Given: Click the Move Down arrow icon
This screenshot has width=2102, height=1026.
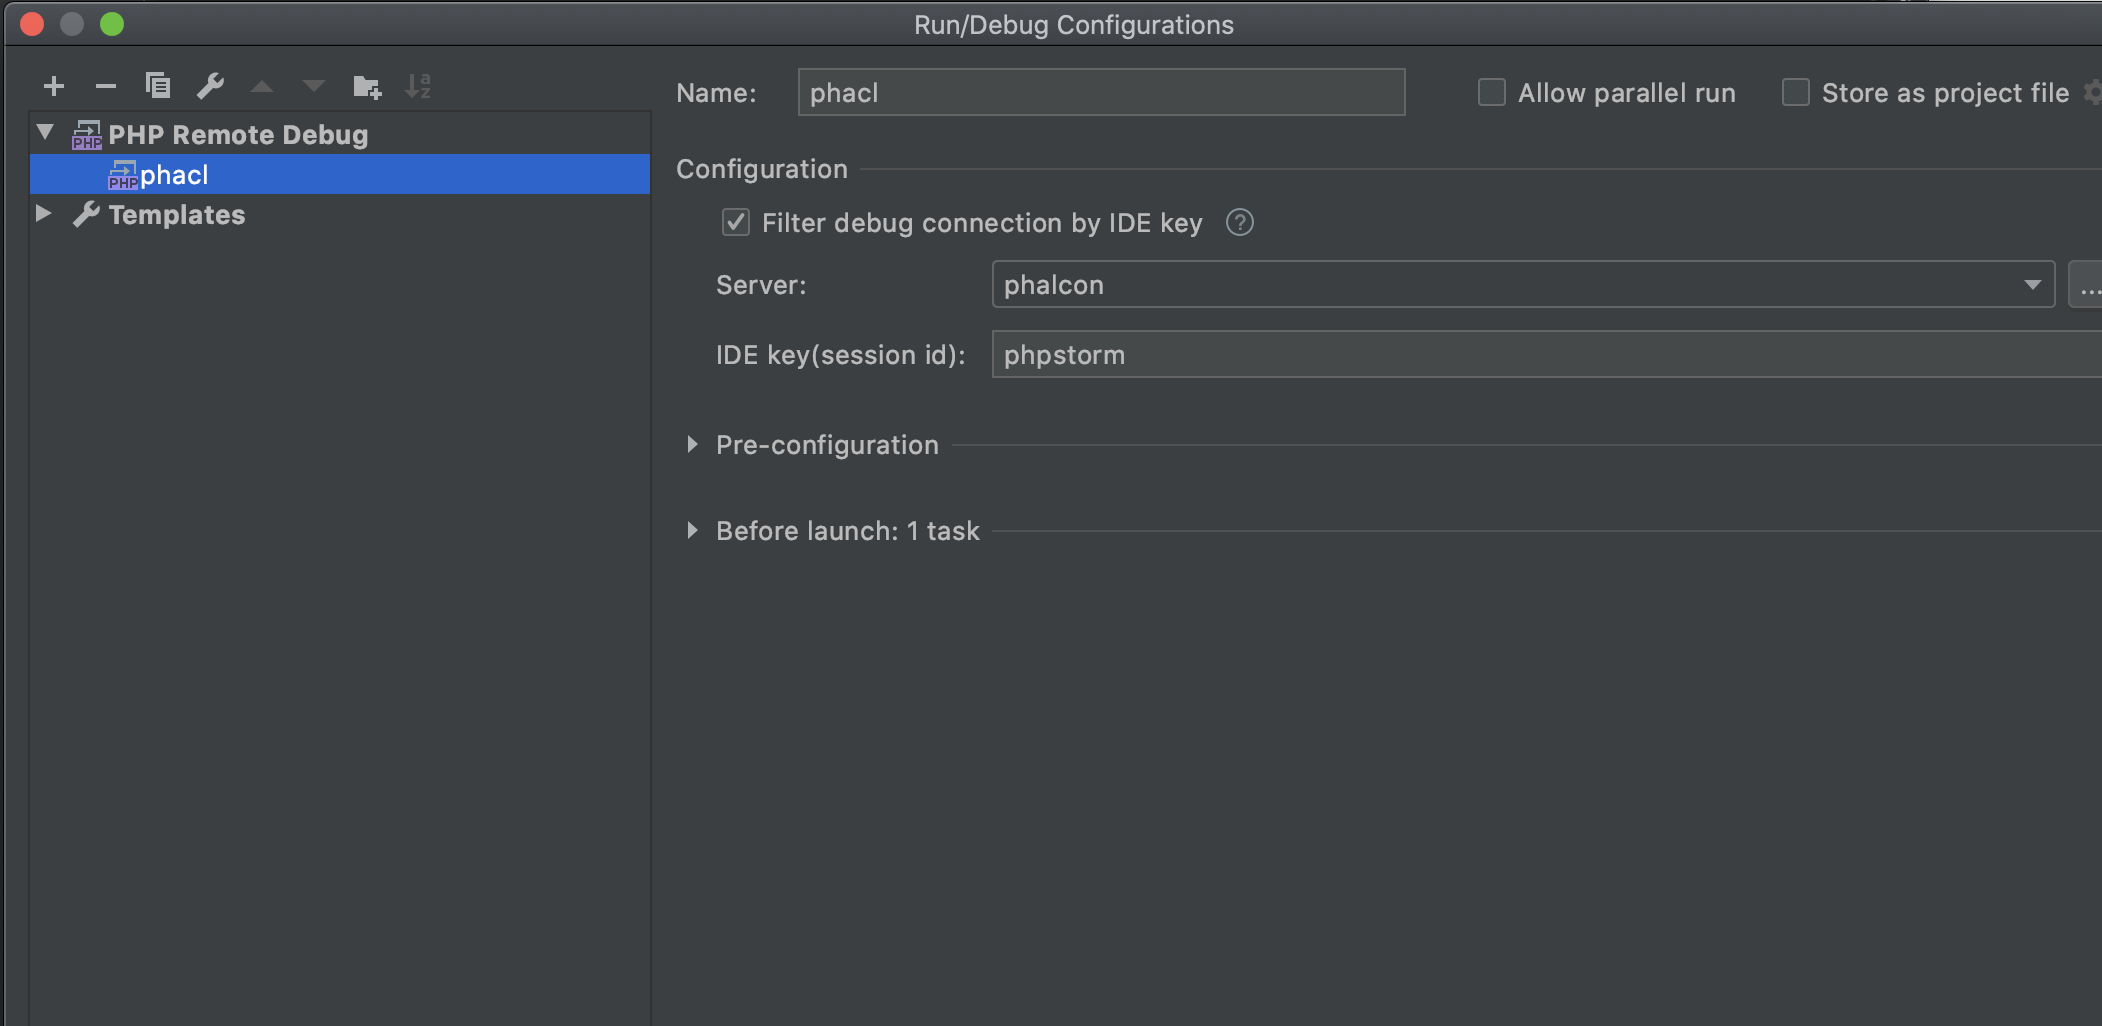Looking at the screenshot, I should click(314, 87).
